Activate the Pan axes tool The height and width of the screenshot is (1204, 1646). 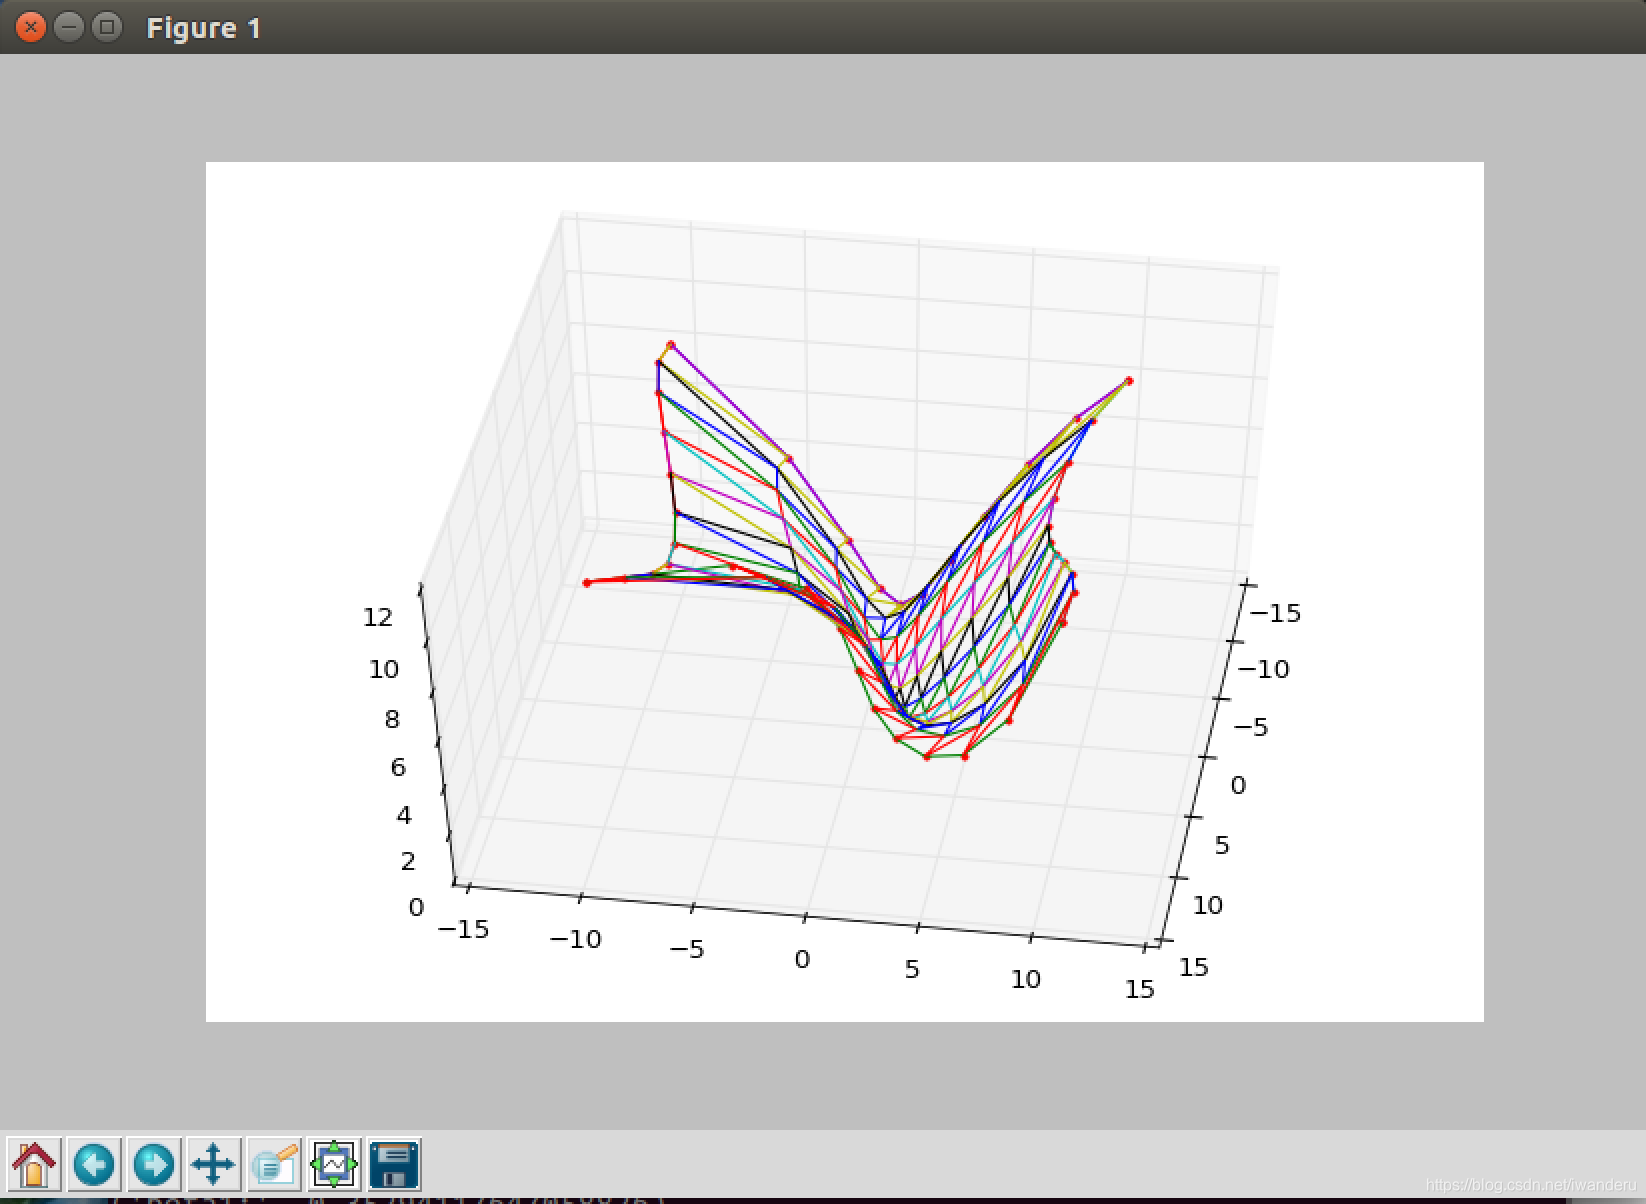coord(213,1165)
